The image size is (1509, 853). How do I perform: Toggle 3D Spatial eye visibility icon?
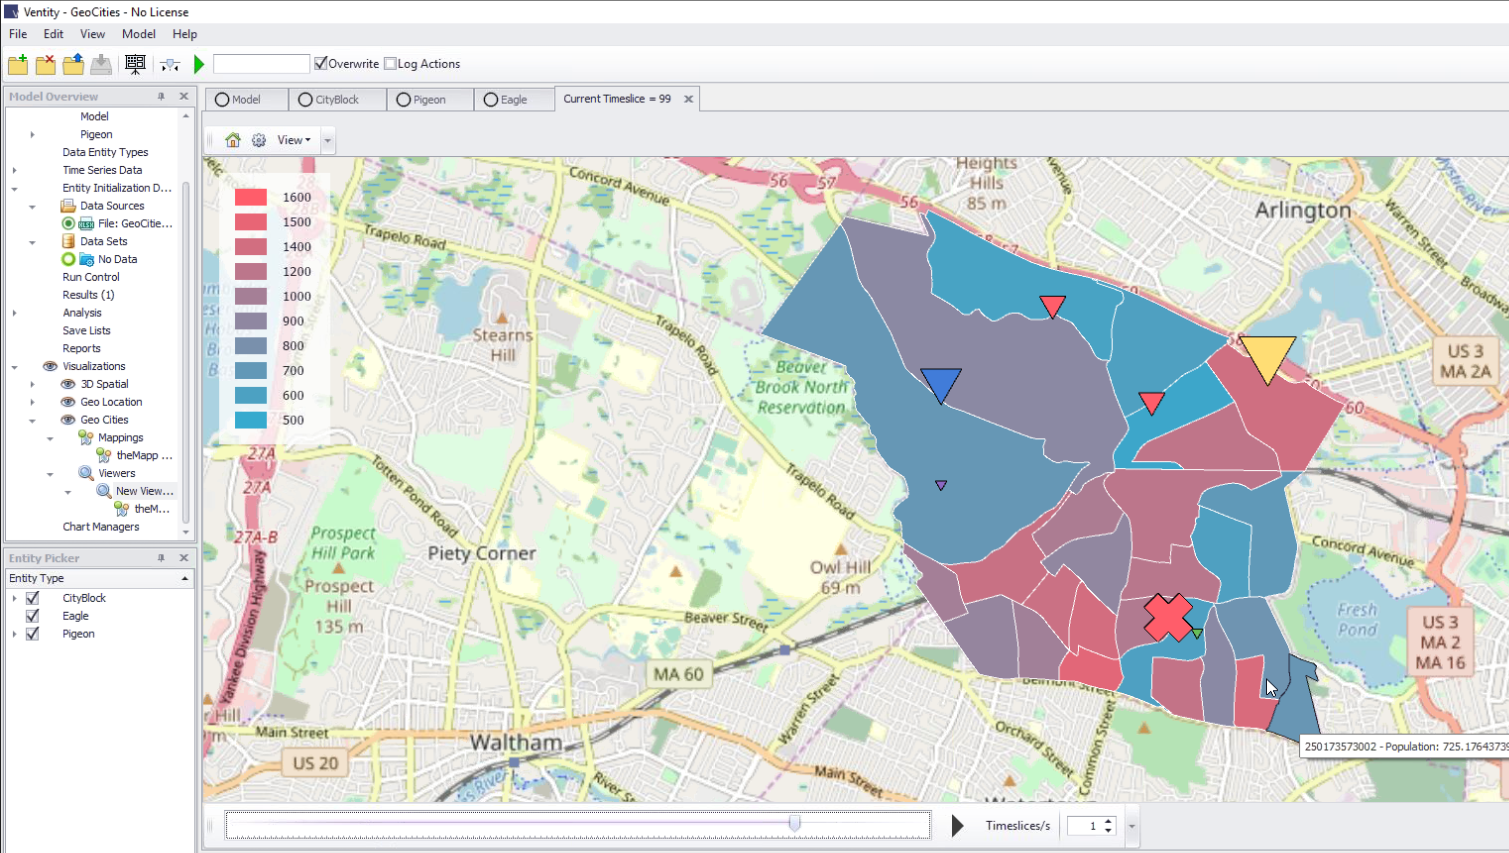point(68,384)
